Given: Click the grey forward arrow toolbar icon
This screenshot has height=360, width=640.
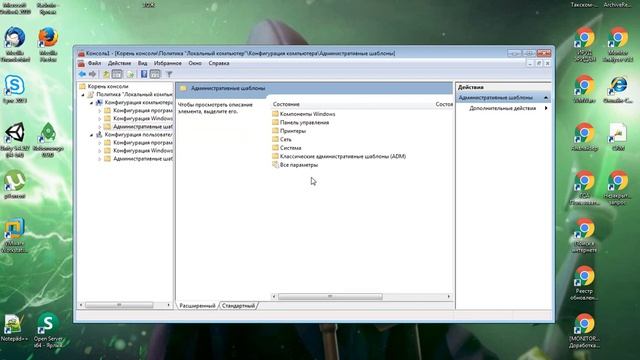Looking at the screenshot, I should [x=93, y=74].
